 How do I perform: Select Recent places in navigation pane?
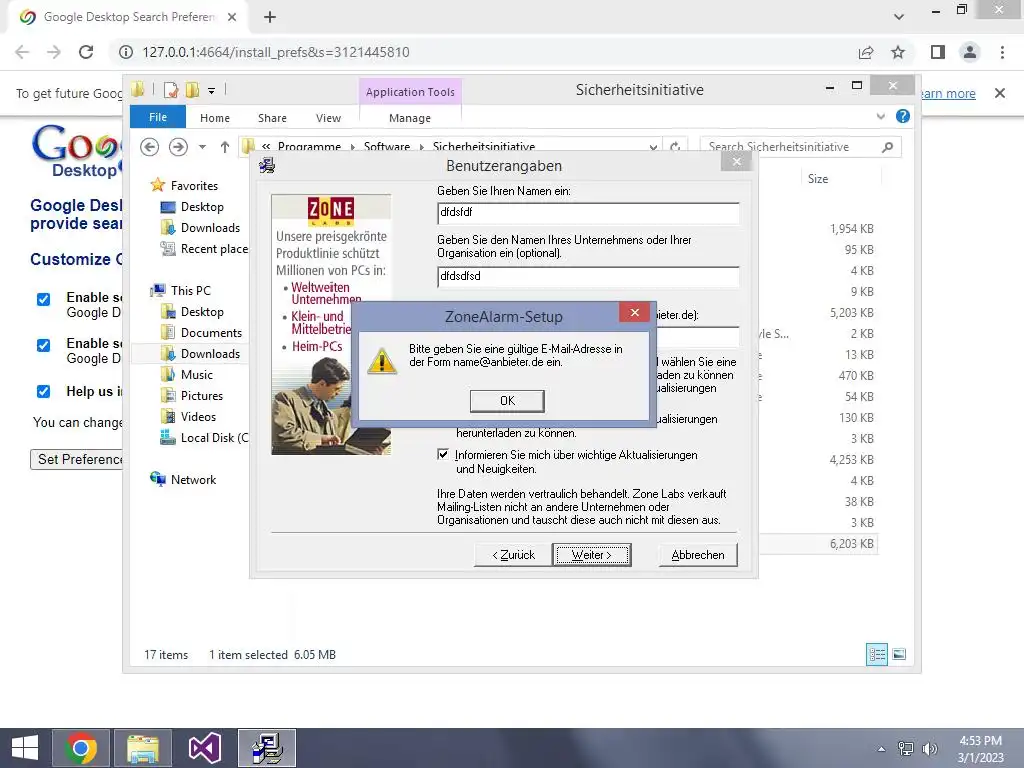point(214,249)
